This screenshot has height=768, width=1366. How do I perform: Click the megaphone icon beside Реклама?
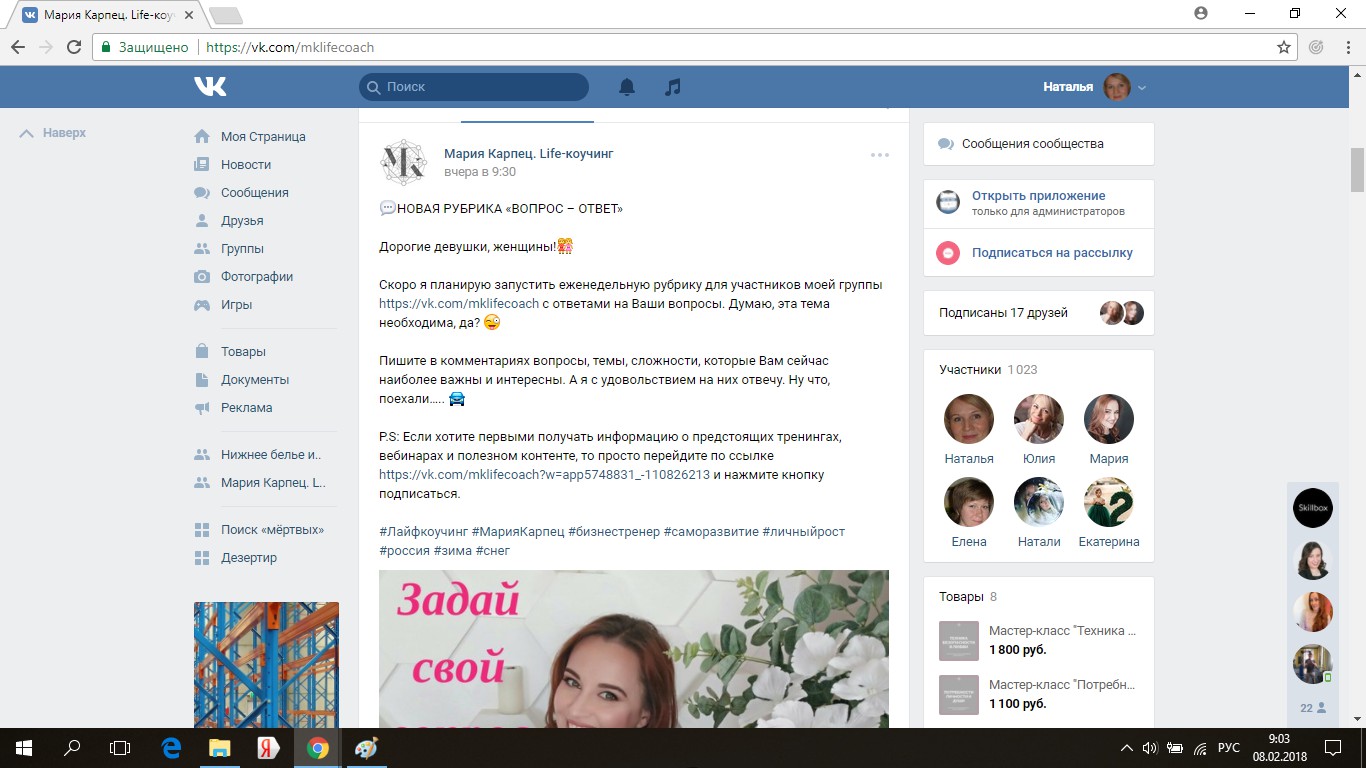(202, 408)
